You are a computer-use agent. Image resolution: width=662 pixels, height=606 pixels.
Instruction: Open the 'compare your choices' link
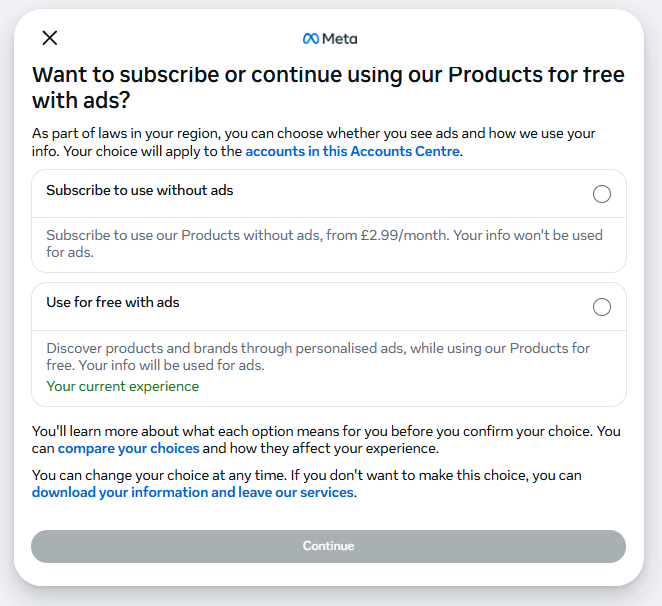click(x=128, y=448)
